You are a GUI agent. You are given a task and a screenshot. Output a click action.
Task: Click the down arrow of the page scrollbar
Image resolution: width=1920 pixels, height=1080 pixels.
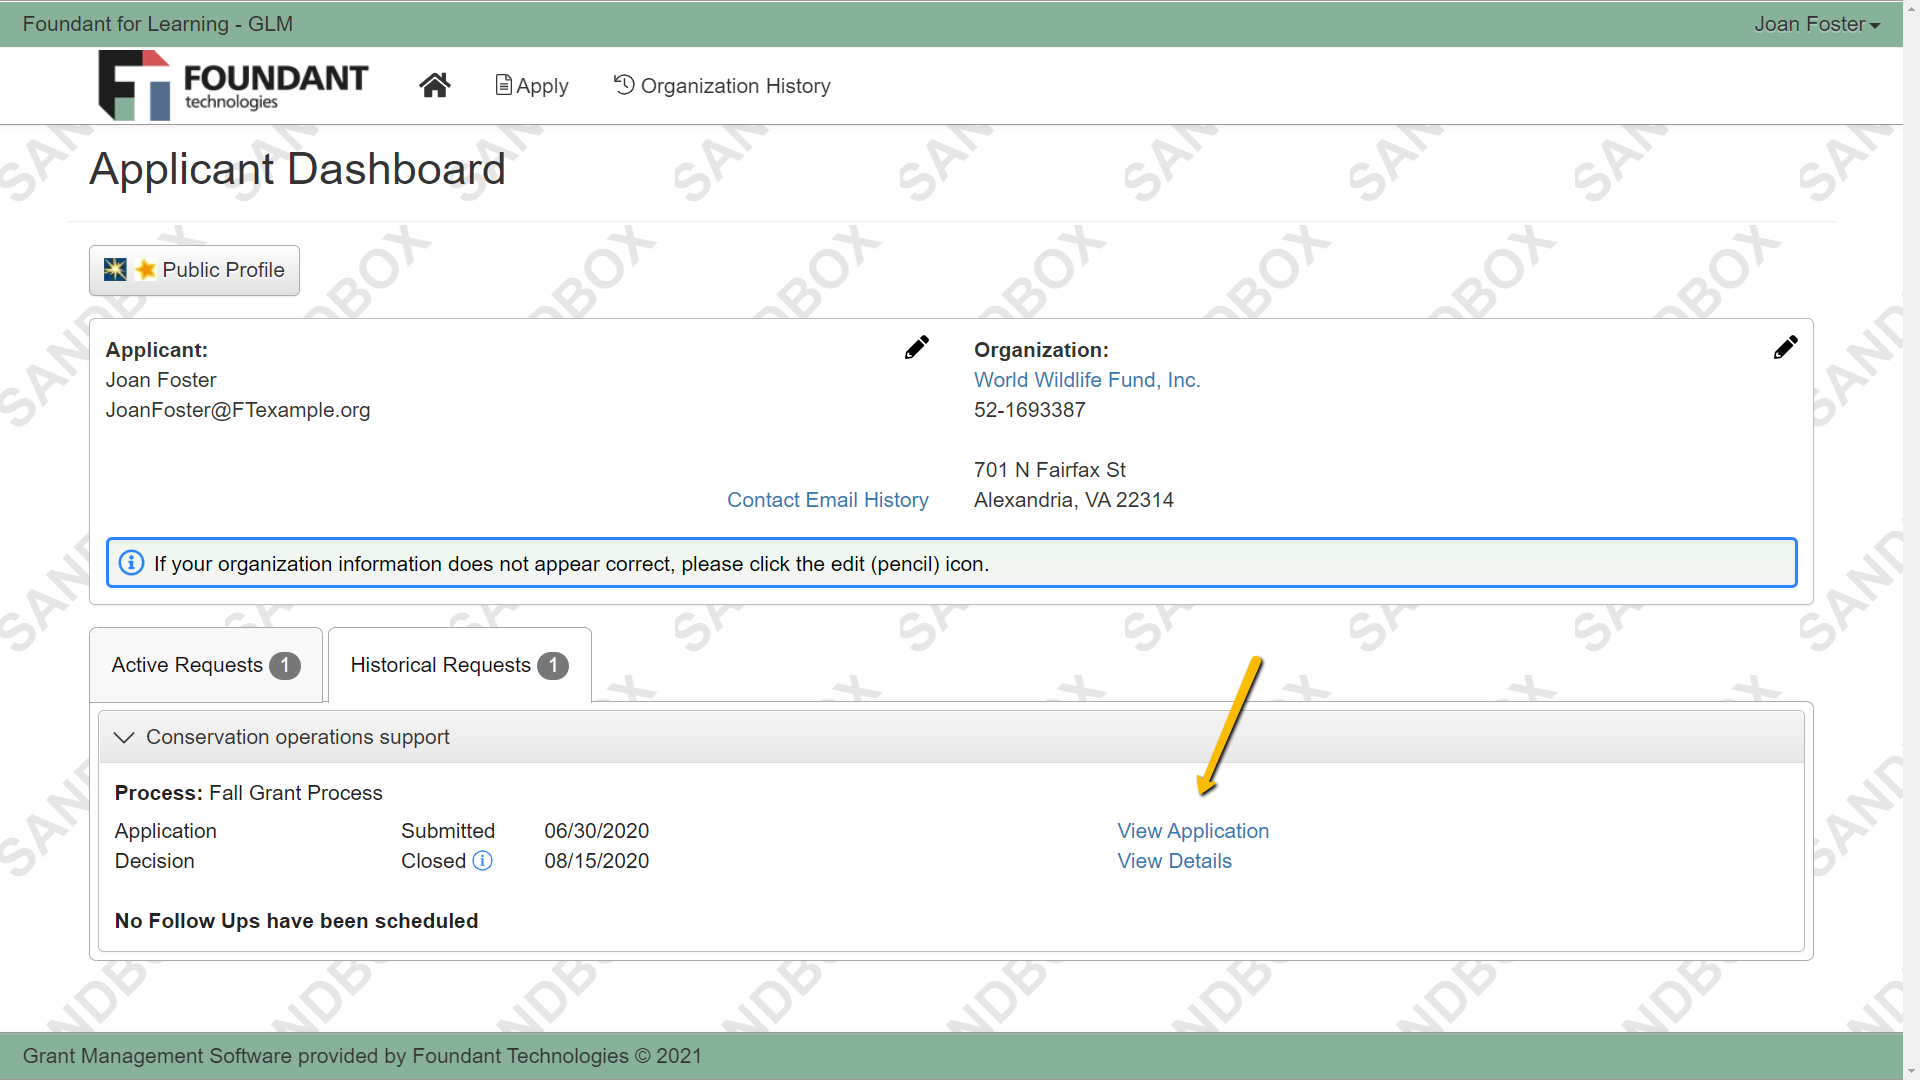pyautogui.click(x=1911, y=1070)
